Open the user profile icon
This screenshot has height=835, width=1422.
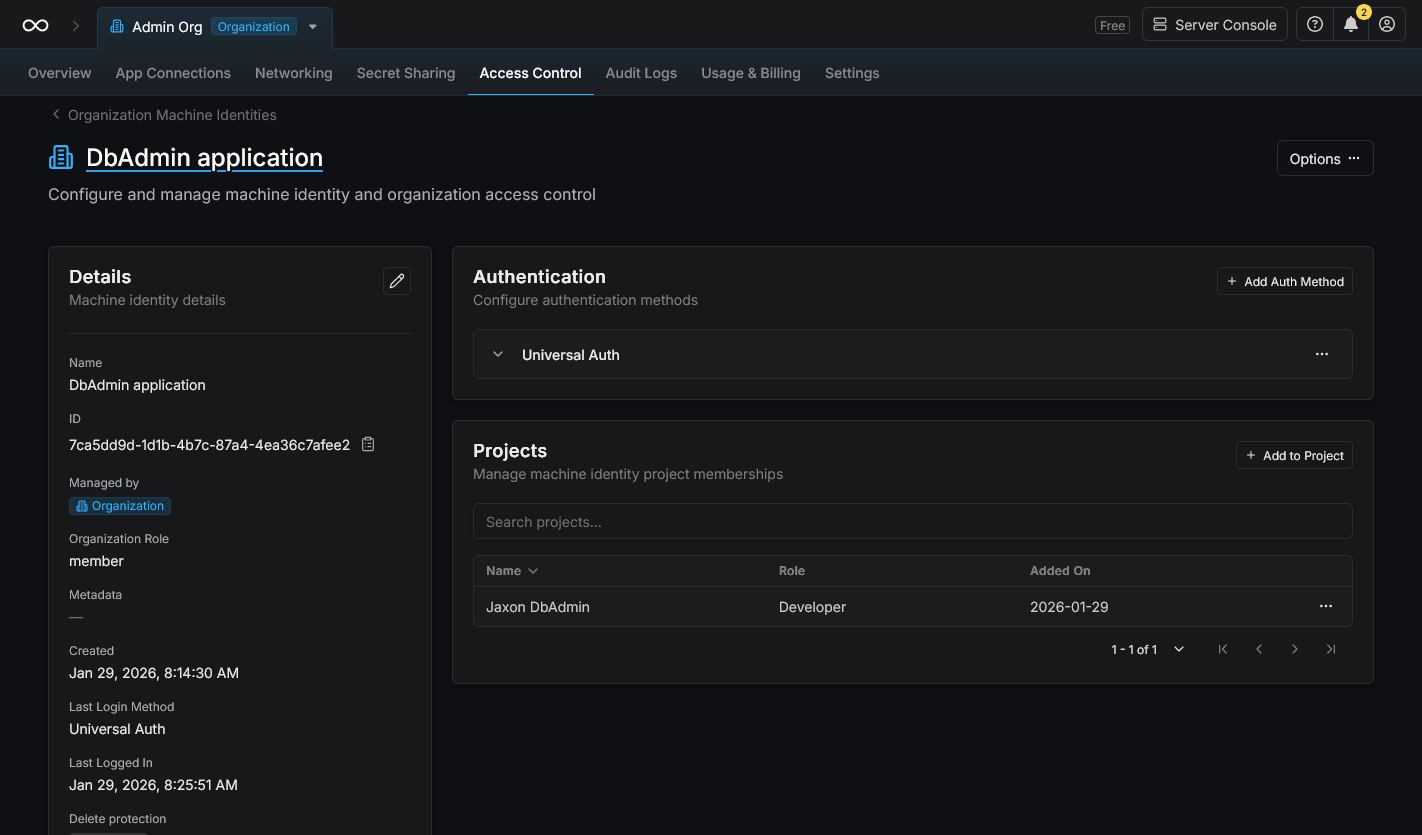(1387, 25)
